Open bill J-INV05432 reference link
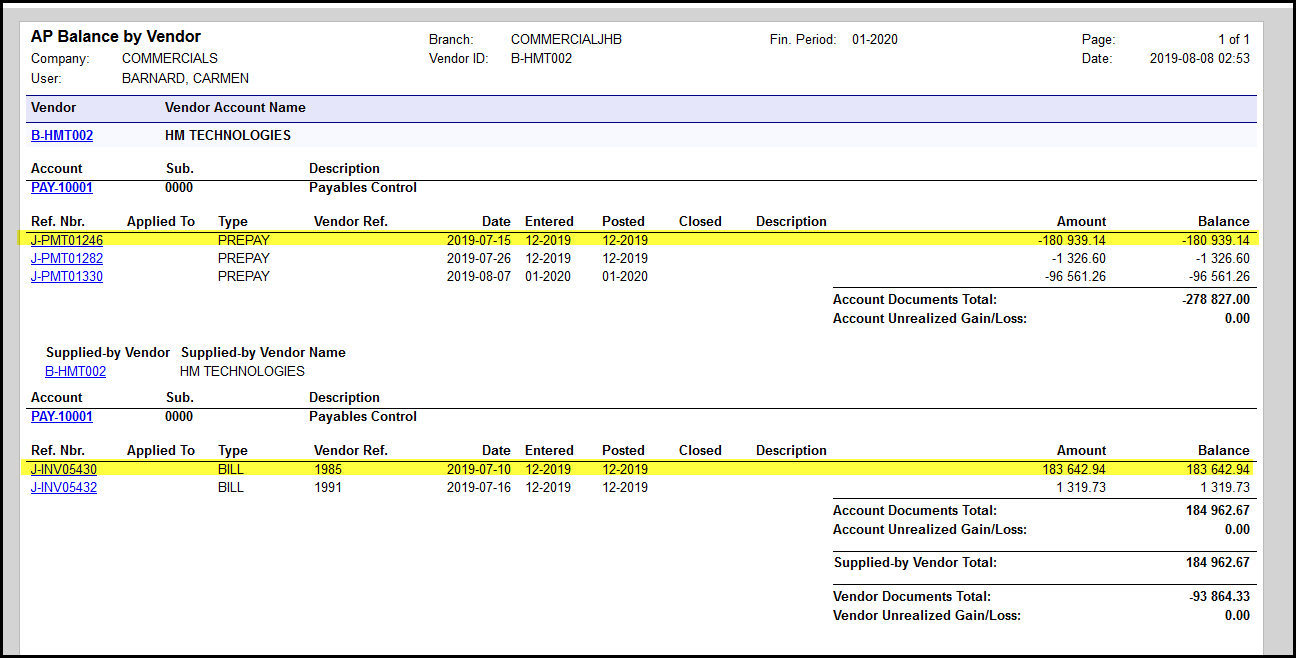This screenshot has width=1296, height=658. click(x=64, y=487)
